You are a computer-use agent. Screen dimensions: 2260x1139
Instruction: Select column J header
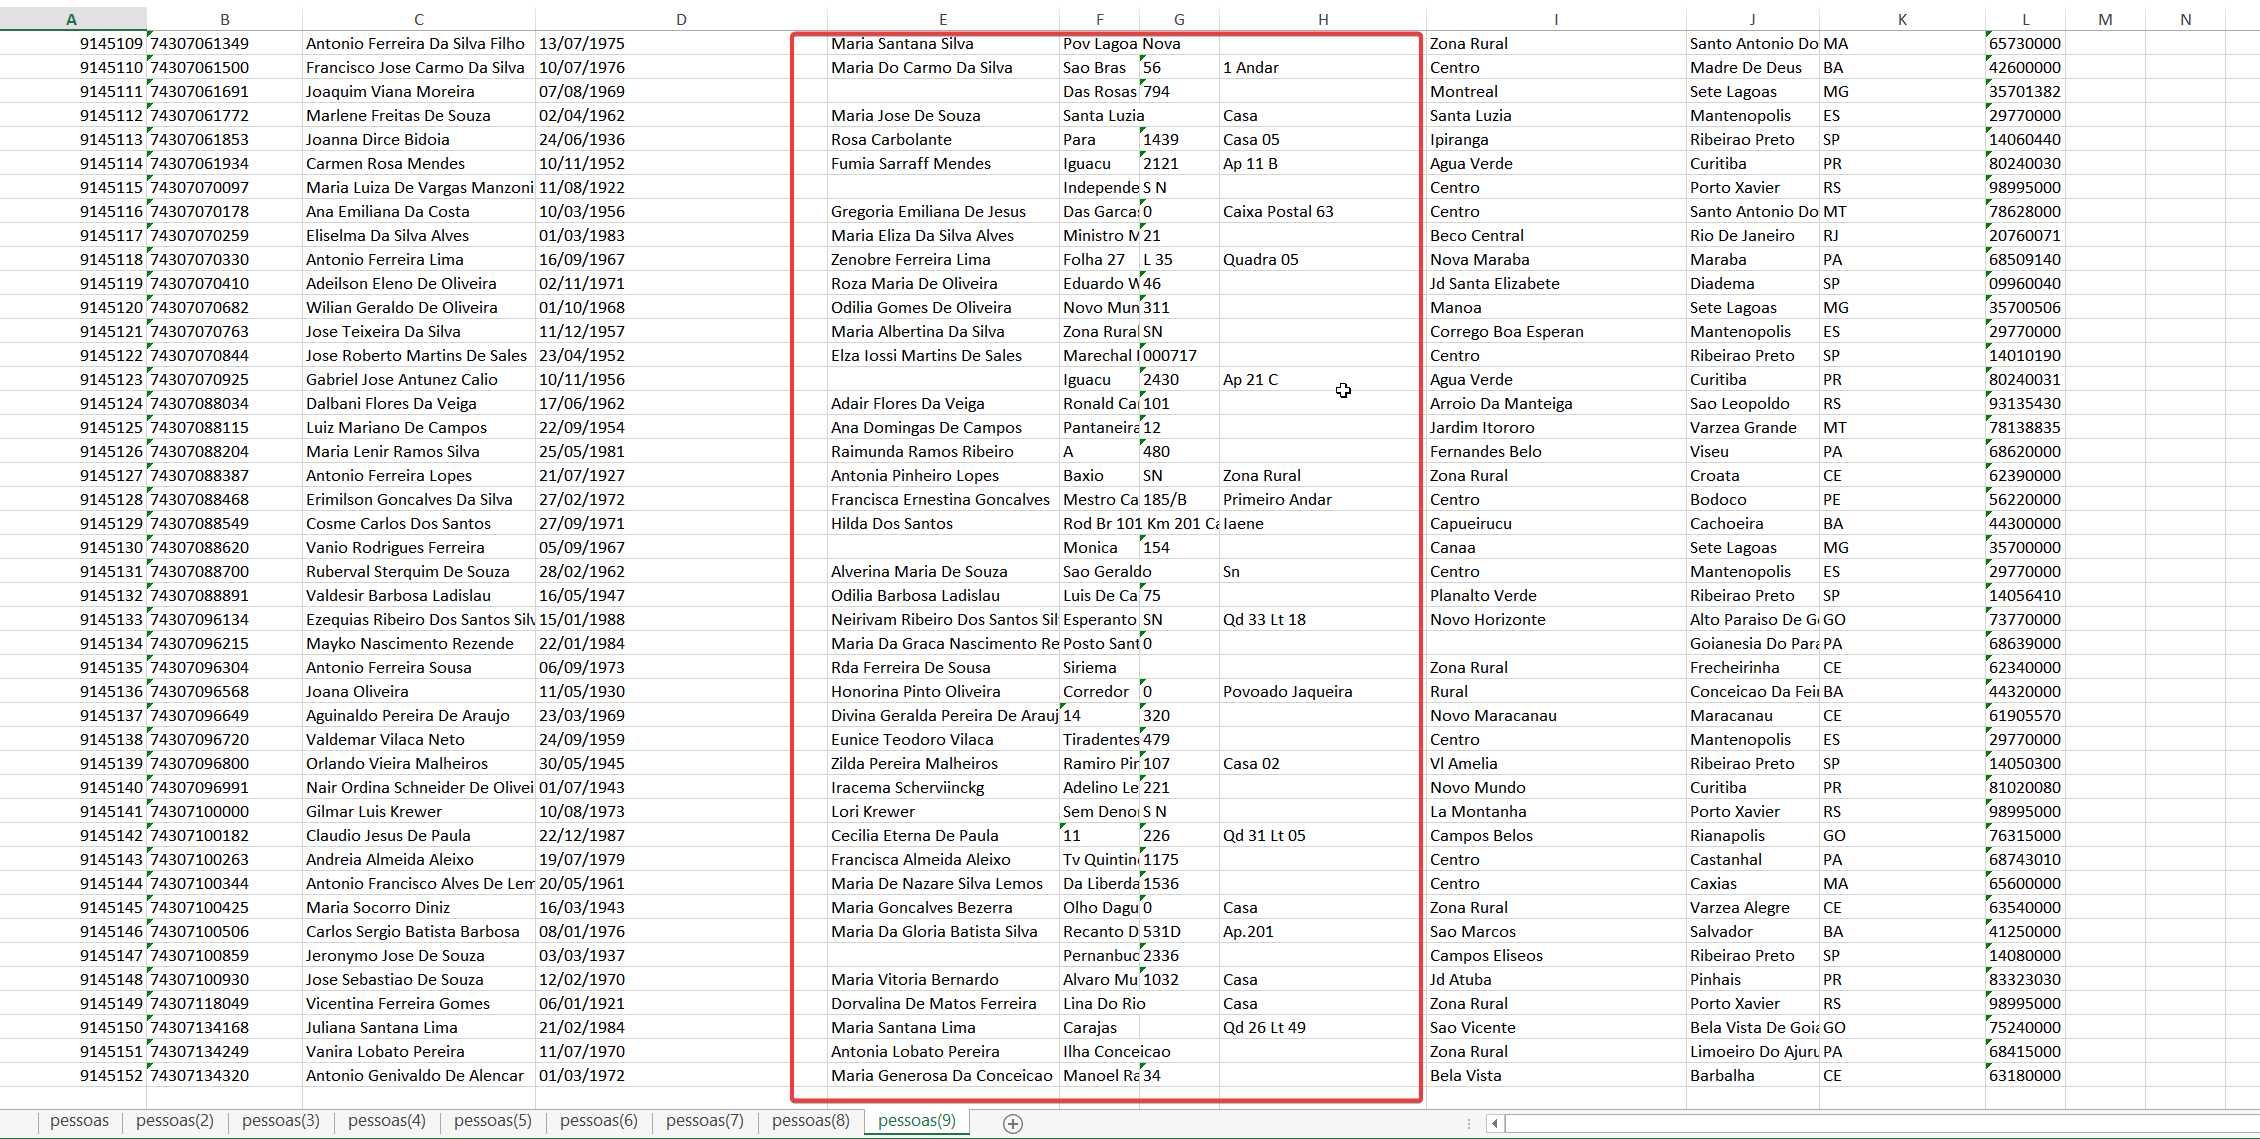pyautogui.click(x=1752, y=19)
